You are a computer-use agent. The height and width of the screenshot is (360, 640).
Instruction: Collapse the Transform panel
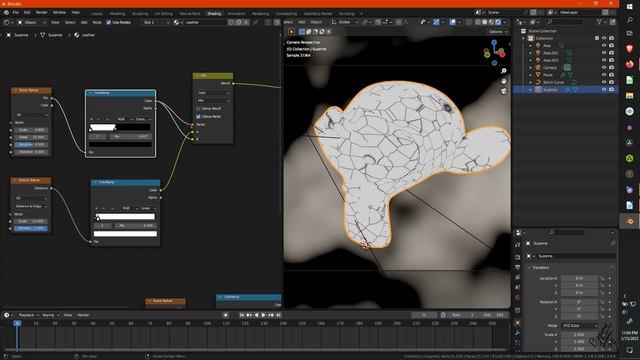530,268
